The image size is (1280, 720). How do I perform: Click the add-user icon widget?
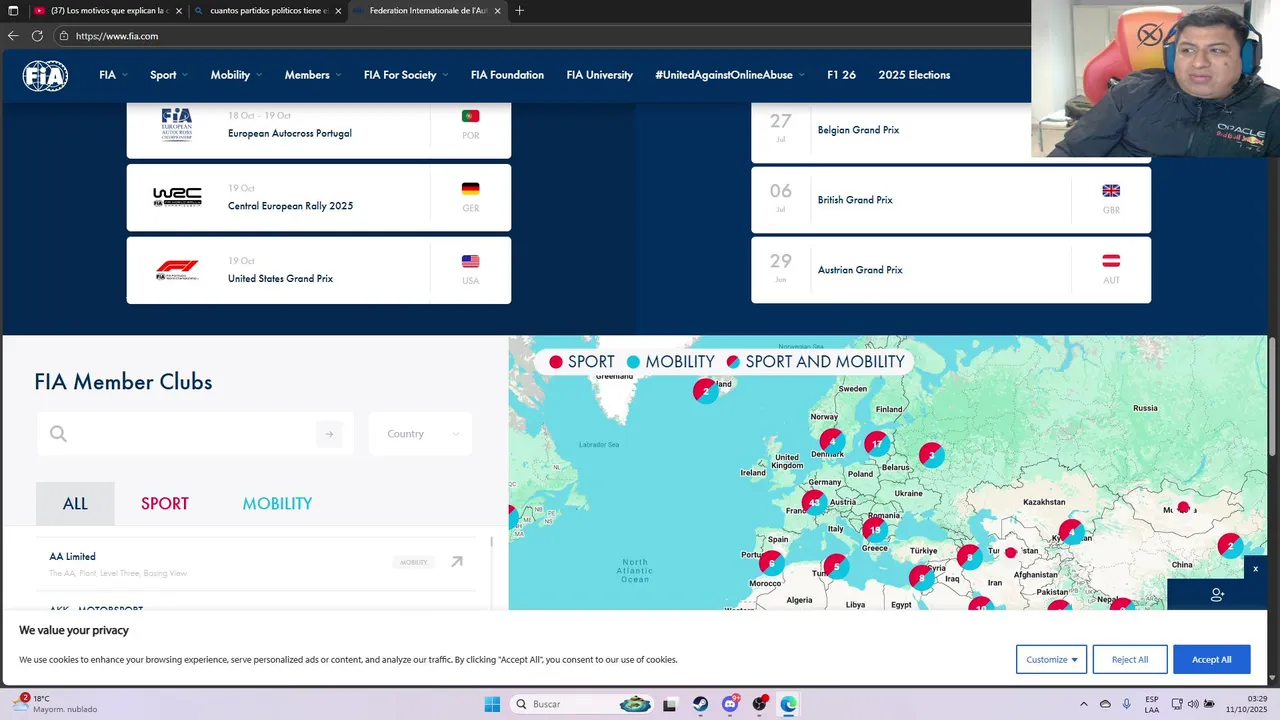point(1217,595)
